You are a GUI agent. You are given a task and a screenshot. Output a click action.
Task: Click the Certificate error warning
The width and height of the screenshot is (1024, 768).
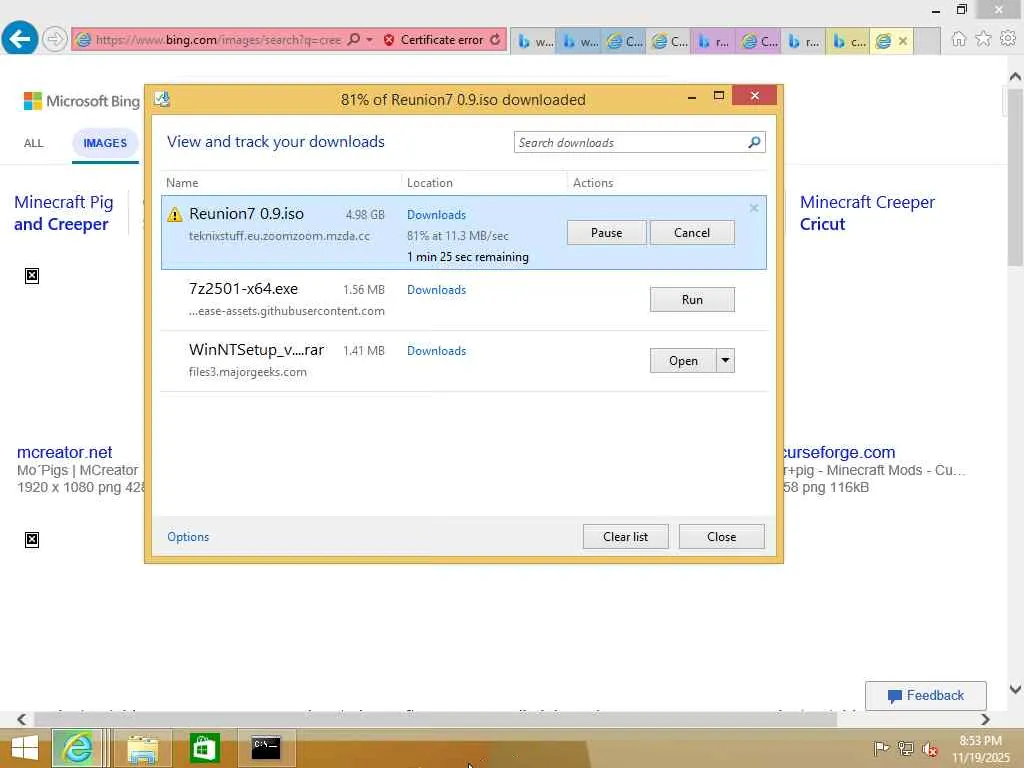(x=434, y=40)
